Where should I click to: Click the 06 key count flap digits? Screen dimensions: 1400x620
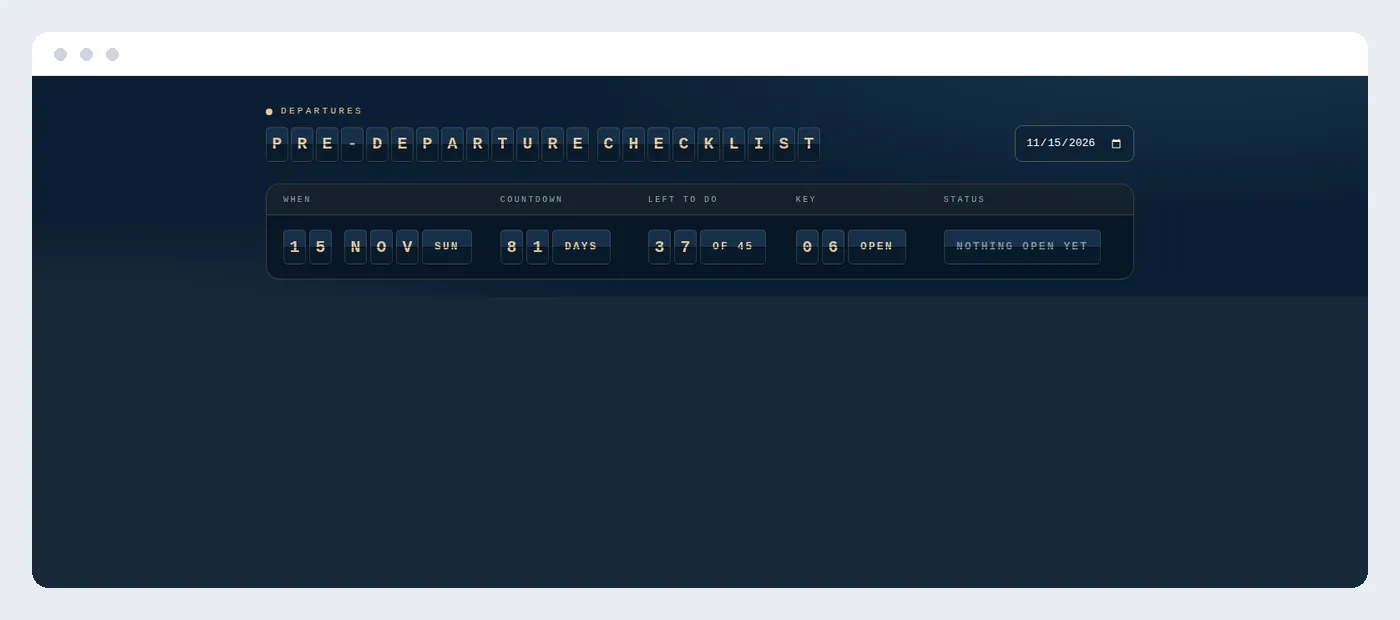click(820, 247)
